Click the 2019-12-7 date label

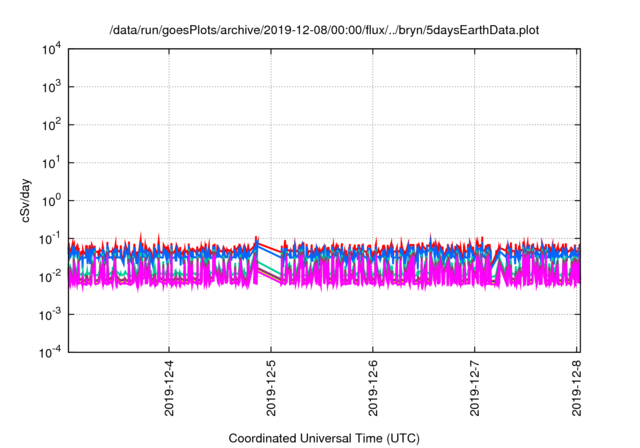[474, 388]
